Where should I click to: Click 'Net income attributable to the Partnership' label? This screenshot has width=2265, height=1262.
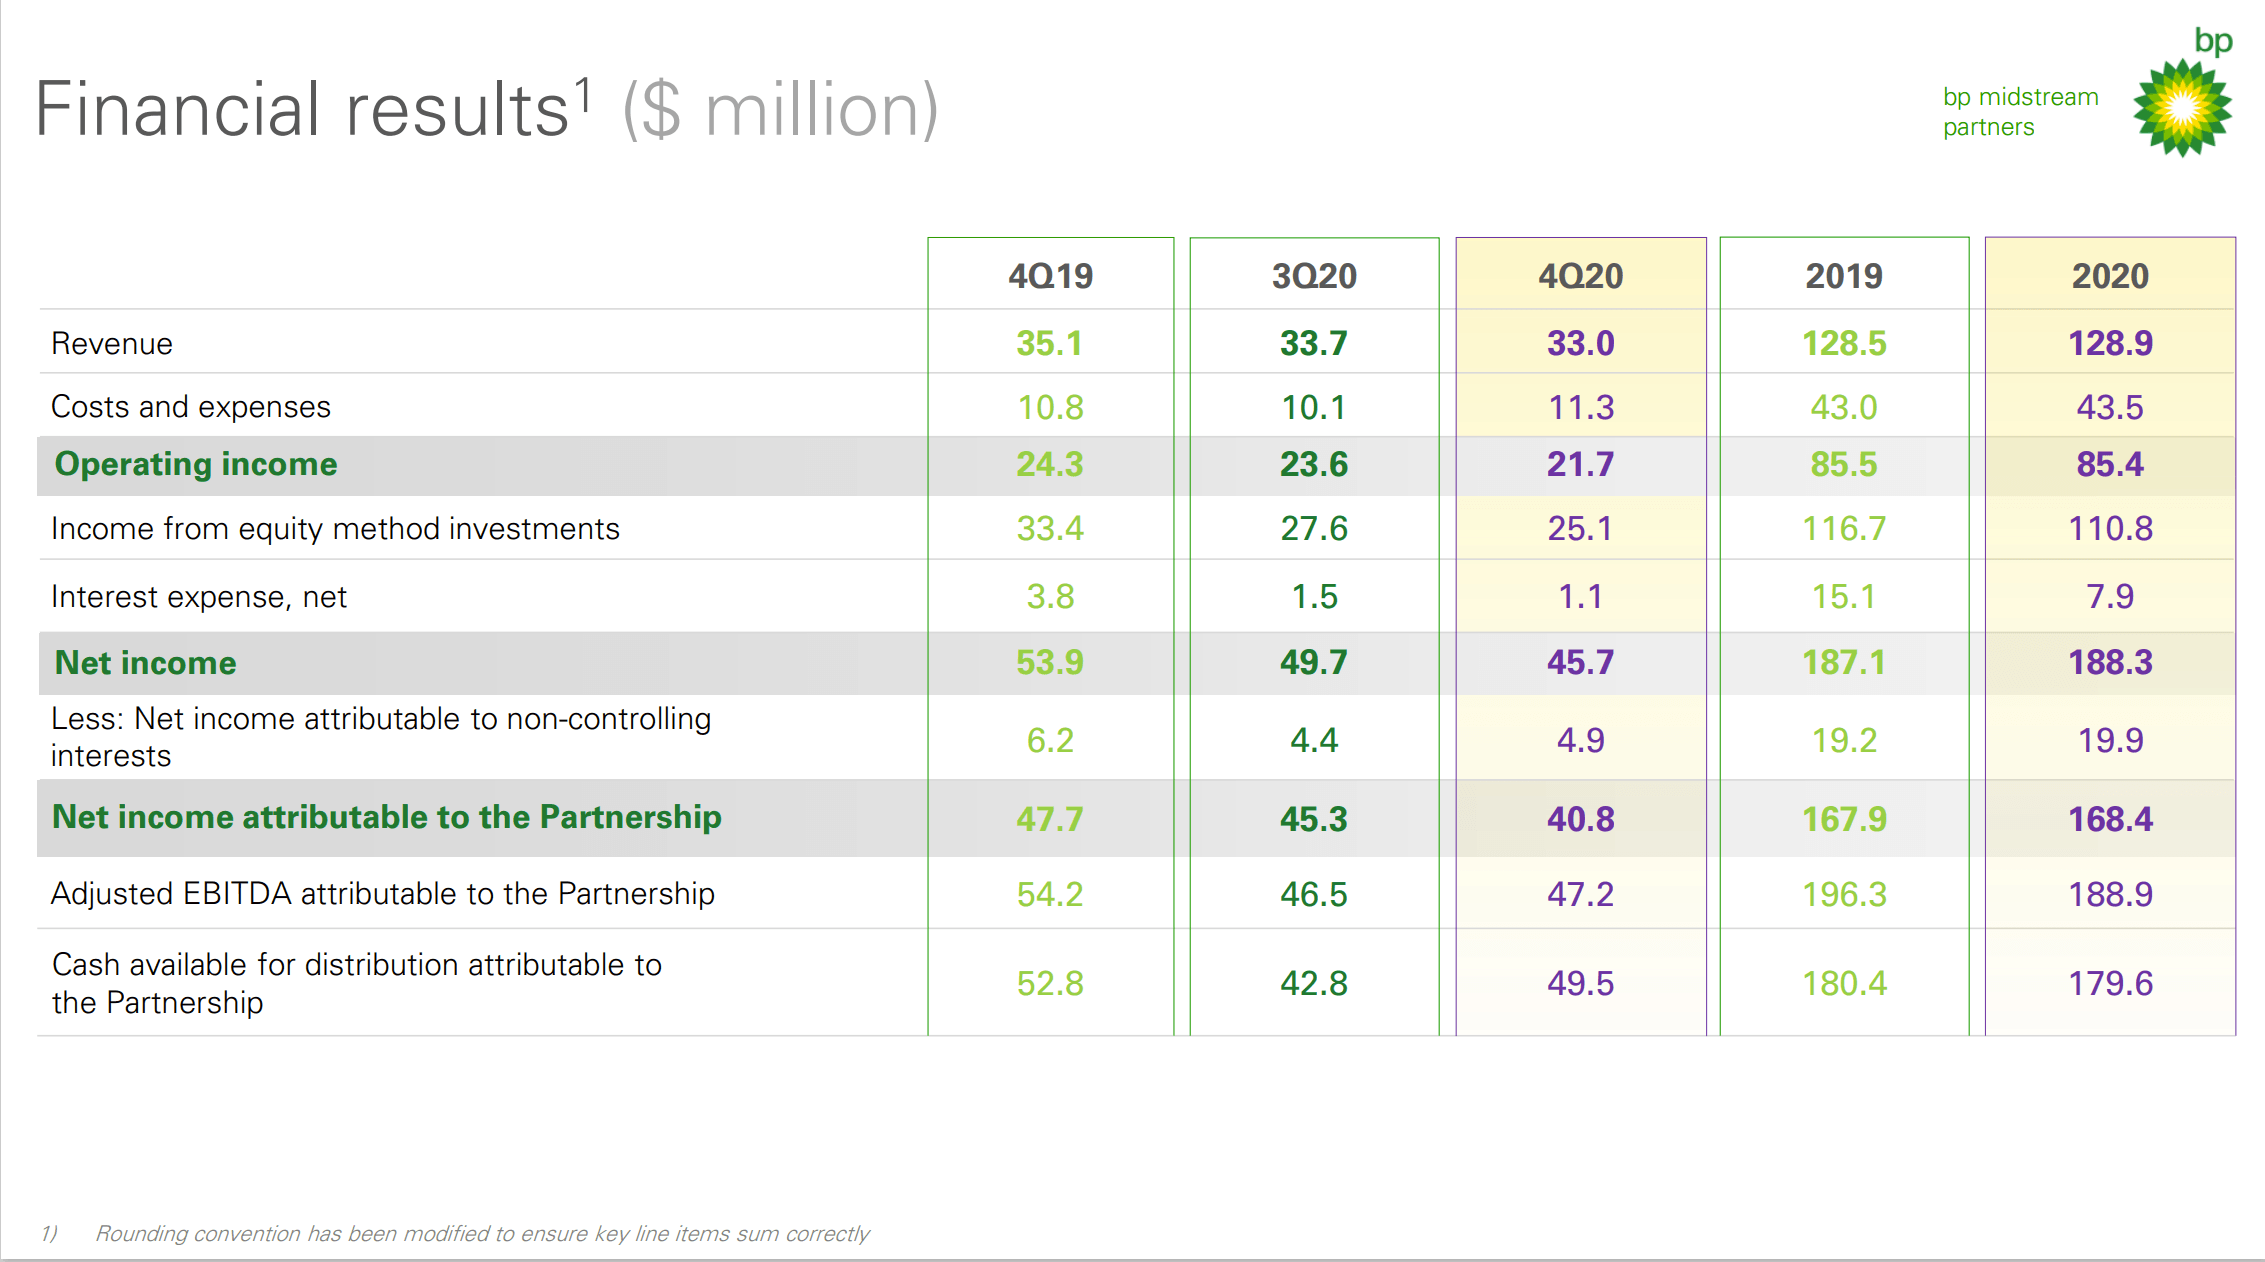(x=387, y=817)
